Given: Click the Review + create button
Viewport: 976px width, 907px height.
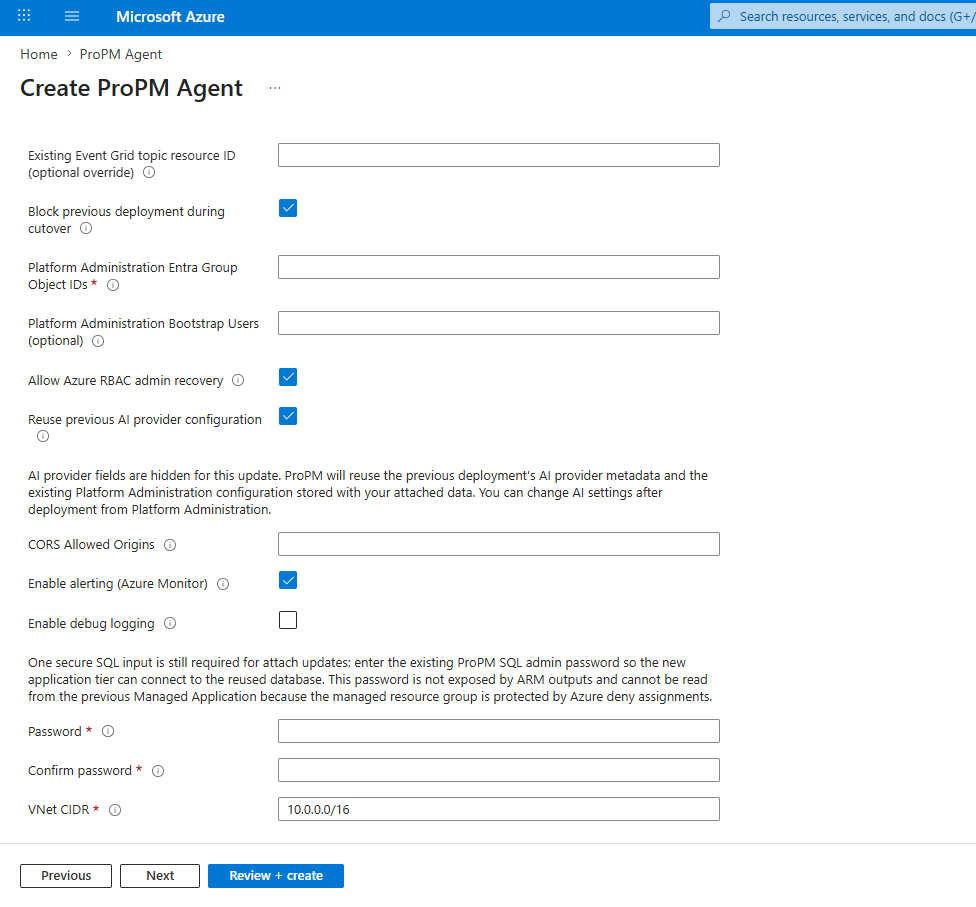Looking at the screenshot, I should coord(276,876).
